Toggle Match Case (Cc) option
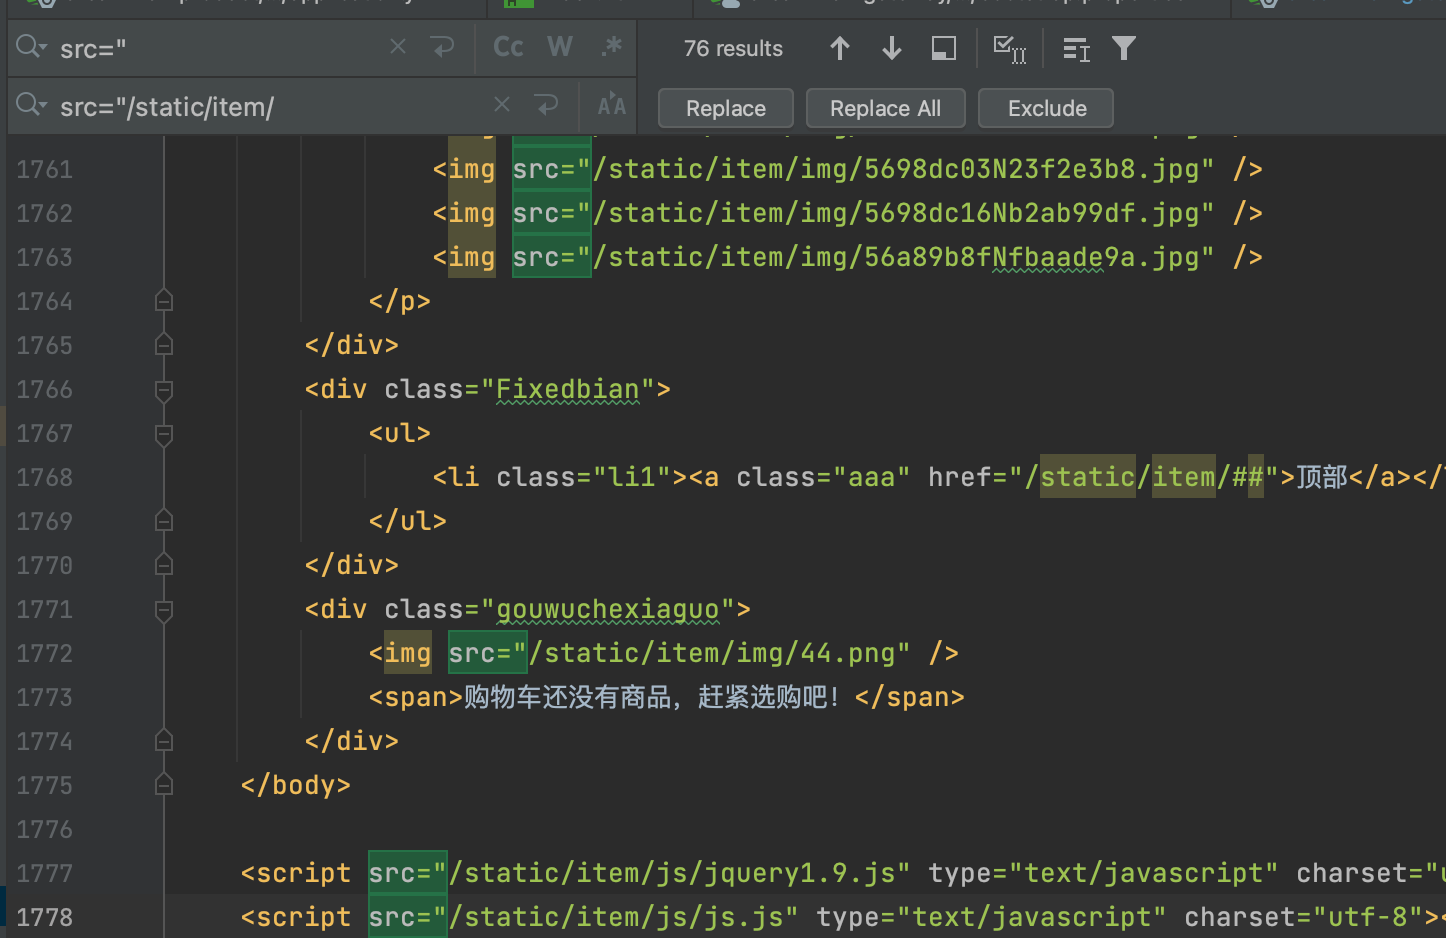This screenshot has width=1446, height=938. point(508,47)
